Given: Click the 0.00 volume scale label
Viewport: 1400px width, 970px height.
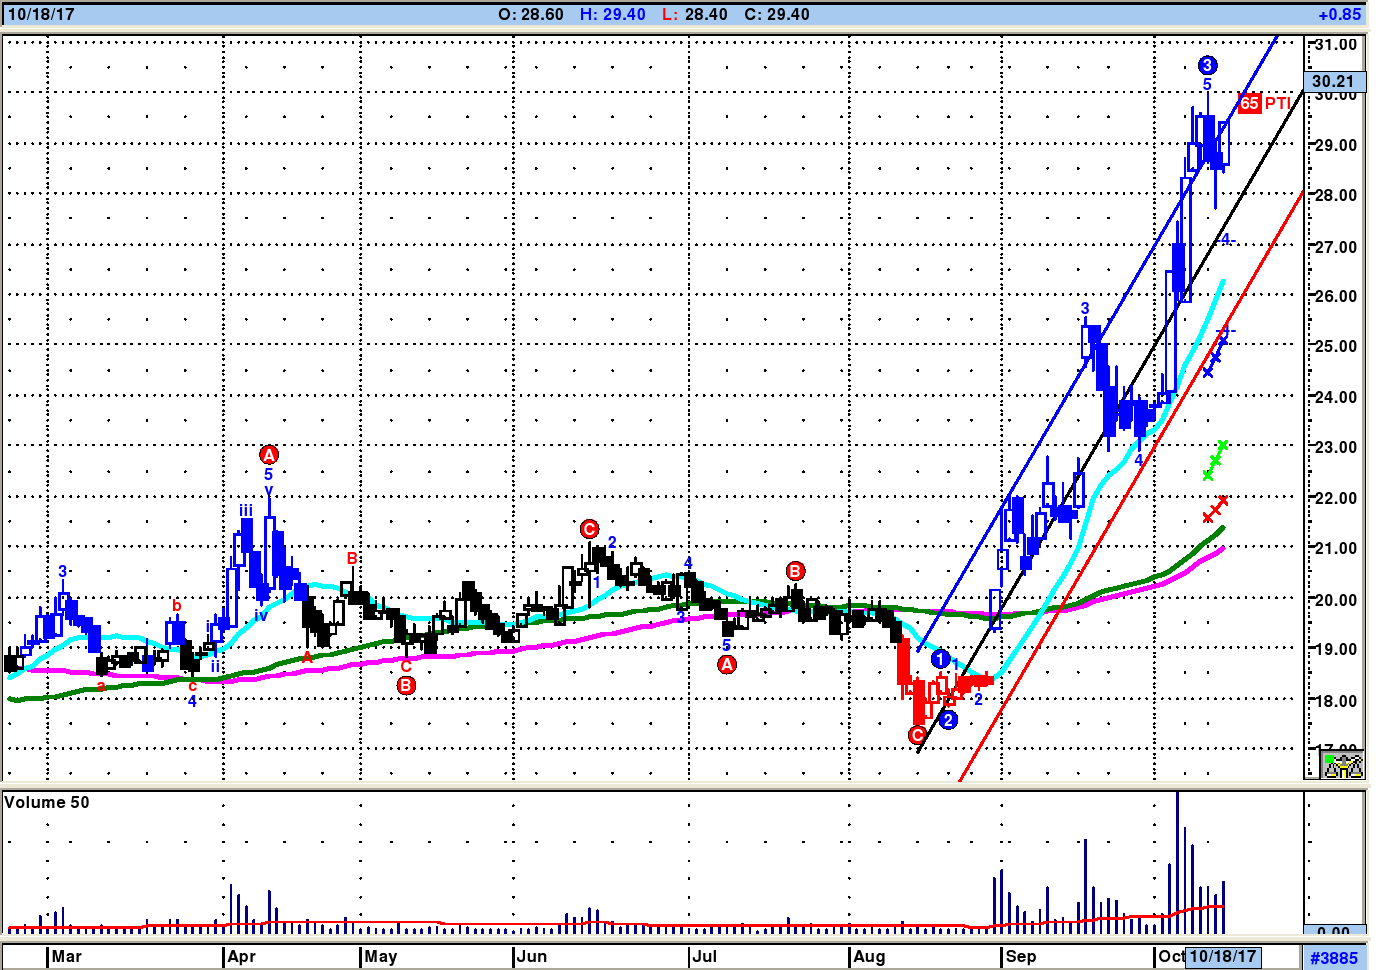Looking at the screenshot, I should point(1333,932).
